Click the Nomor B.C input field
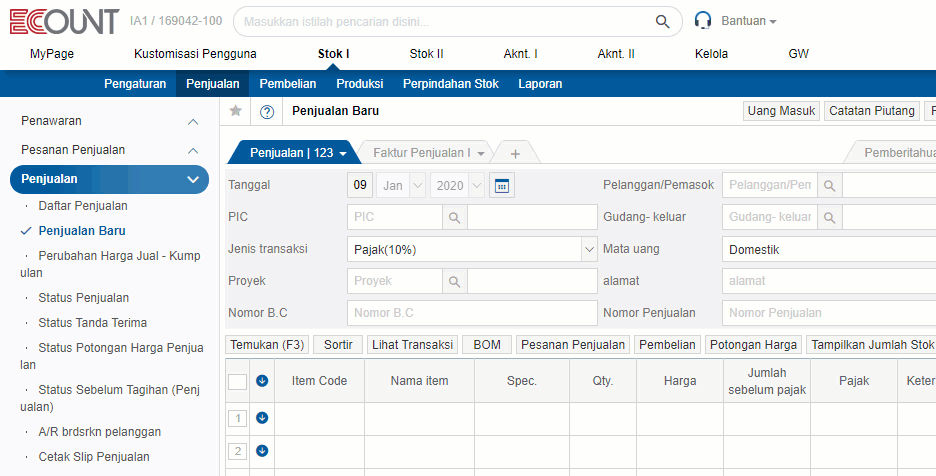The image size is (936, 476). (472, 313)
